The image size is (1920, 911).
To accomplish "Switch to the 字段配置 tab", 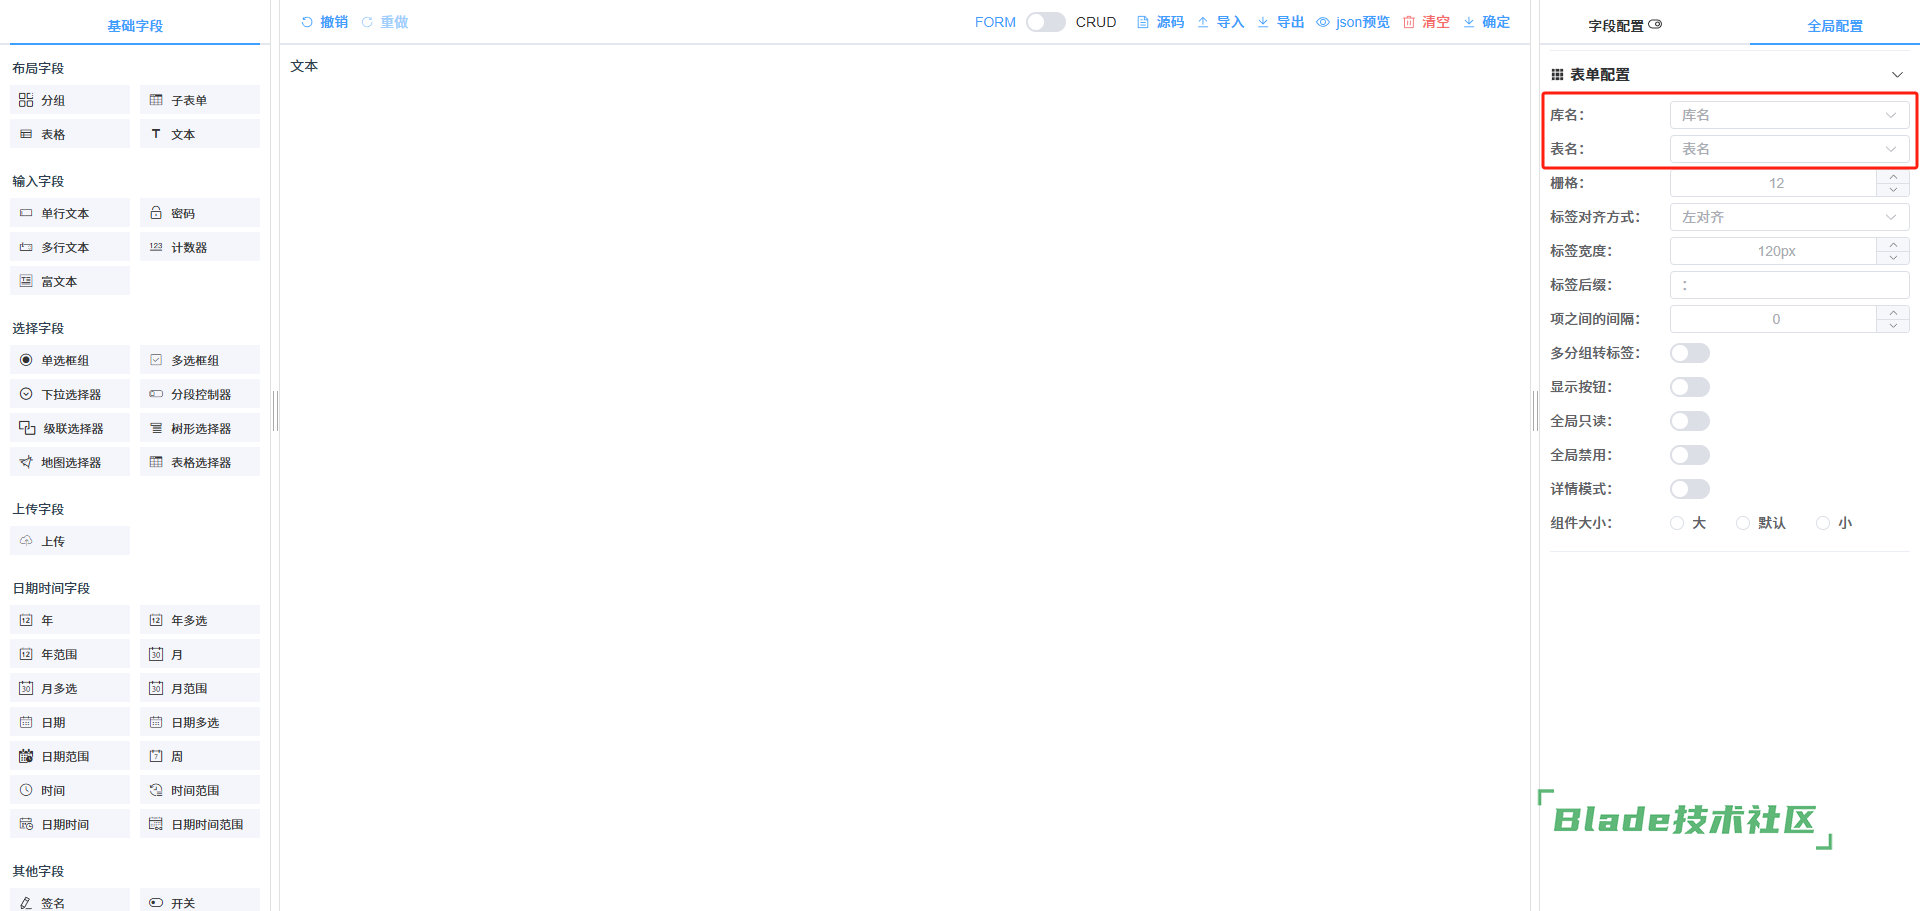I will tap(1624, 26).
